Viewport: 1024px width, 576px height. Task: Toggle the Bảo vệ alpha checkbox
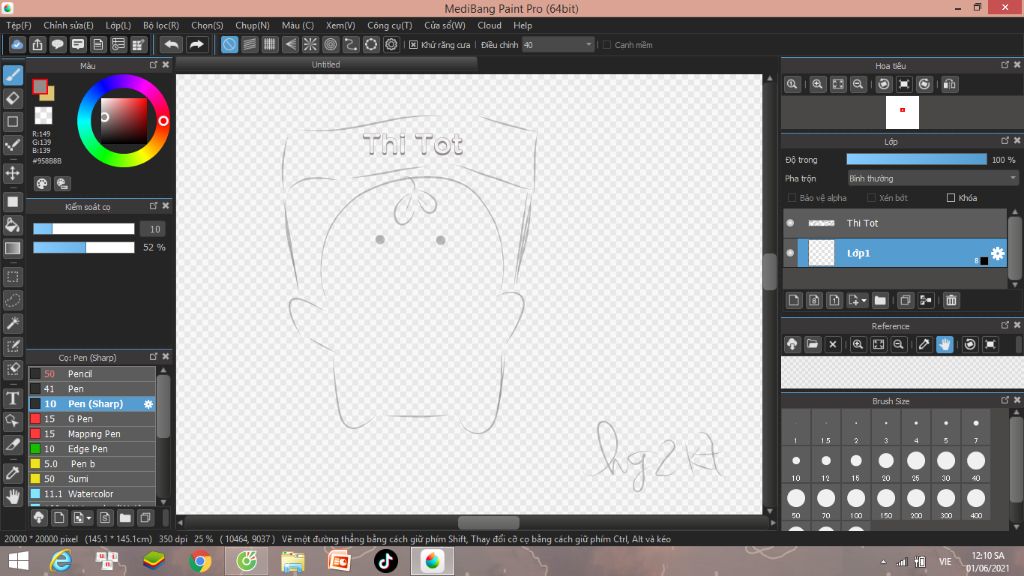[792, 198]
